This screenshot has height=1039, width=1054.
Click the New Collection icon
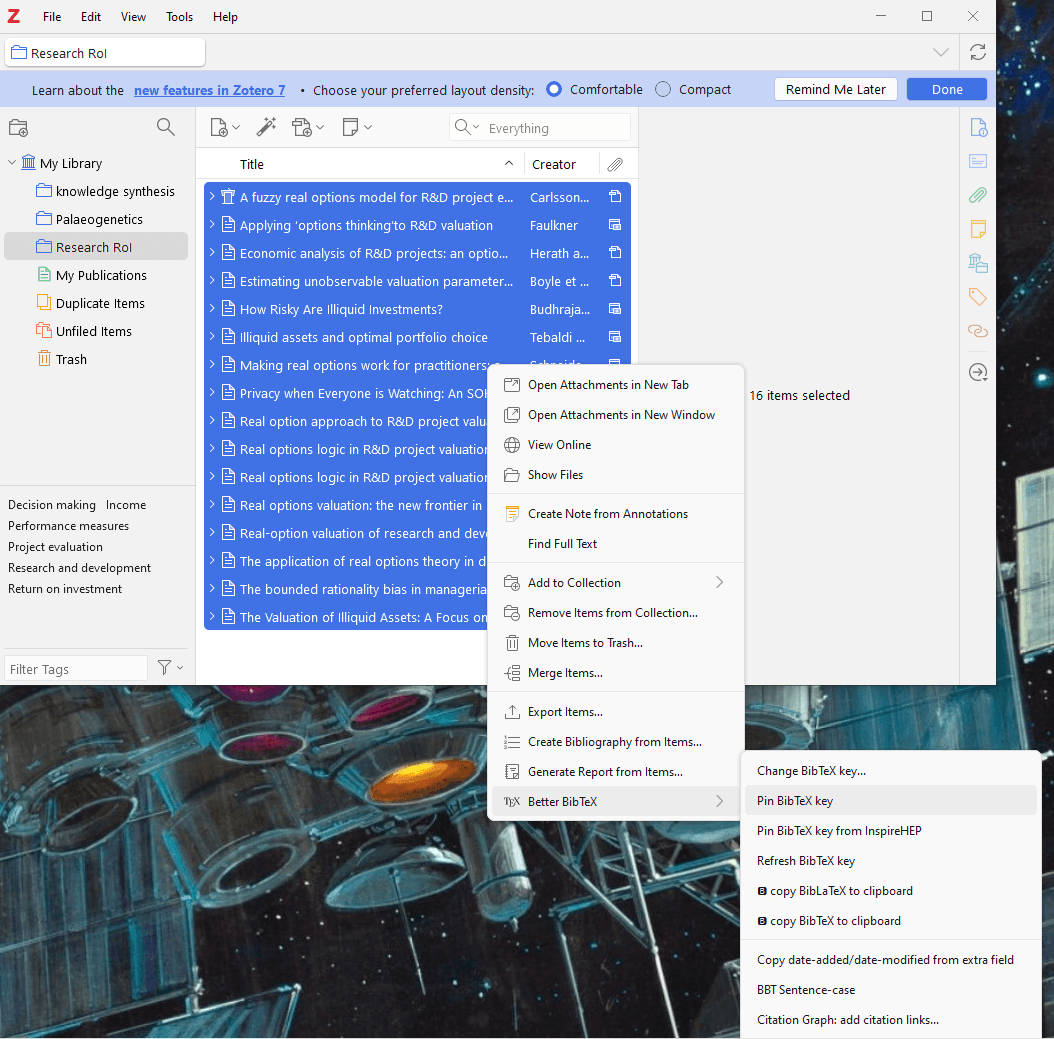coord(18,128)
